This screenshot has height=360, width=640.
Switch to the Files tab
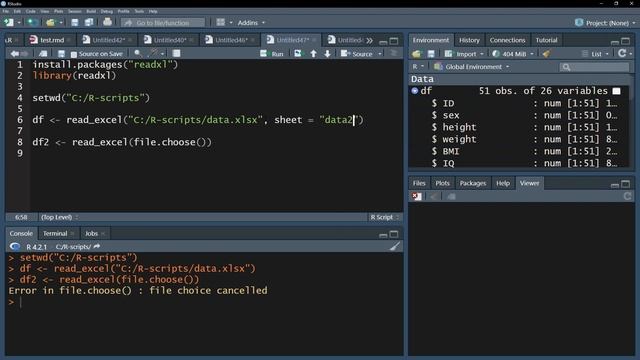tap(419, 183)
